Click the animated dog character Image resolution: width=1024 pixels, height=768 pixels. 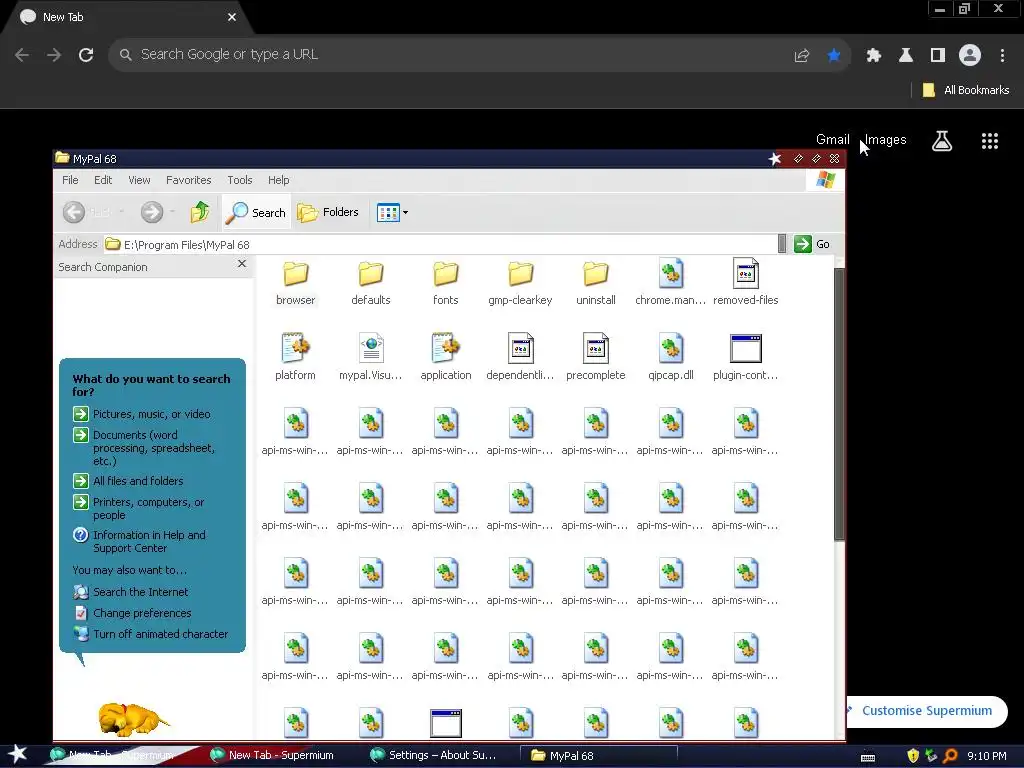click(x=133, y=719)
